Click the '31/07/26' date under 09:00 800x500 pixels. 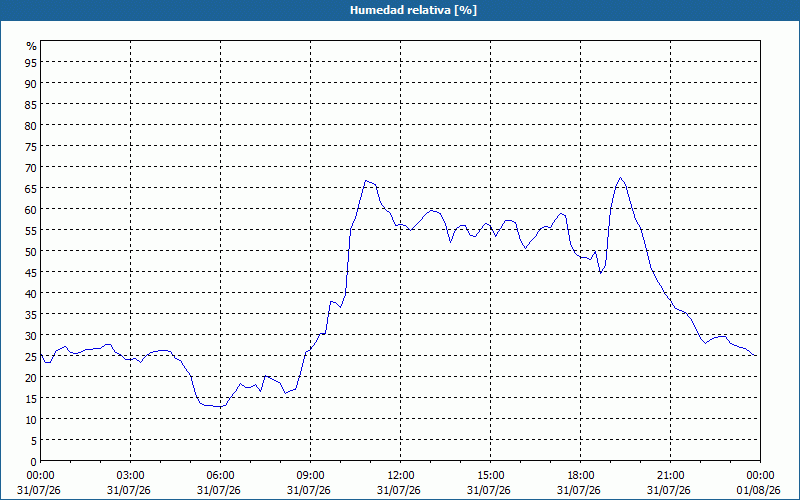(309, 490)
